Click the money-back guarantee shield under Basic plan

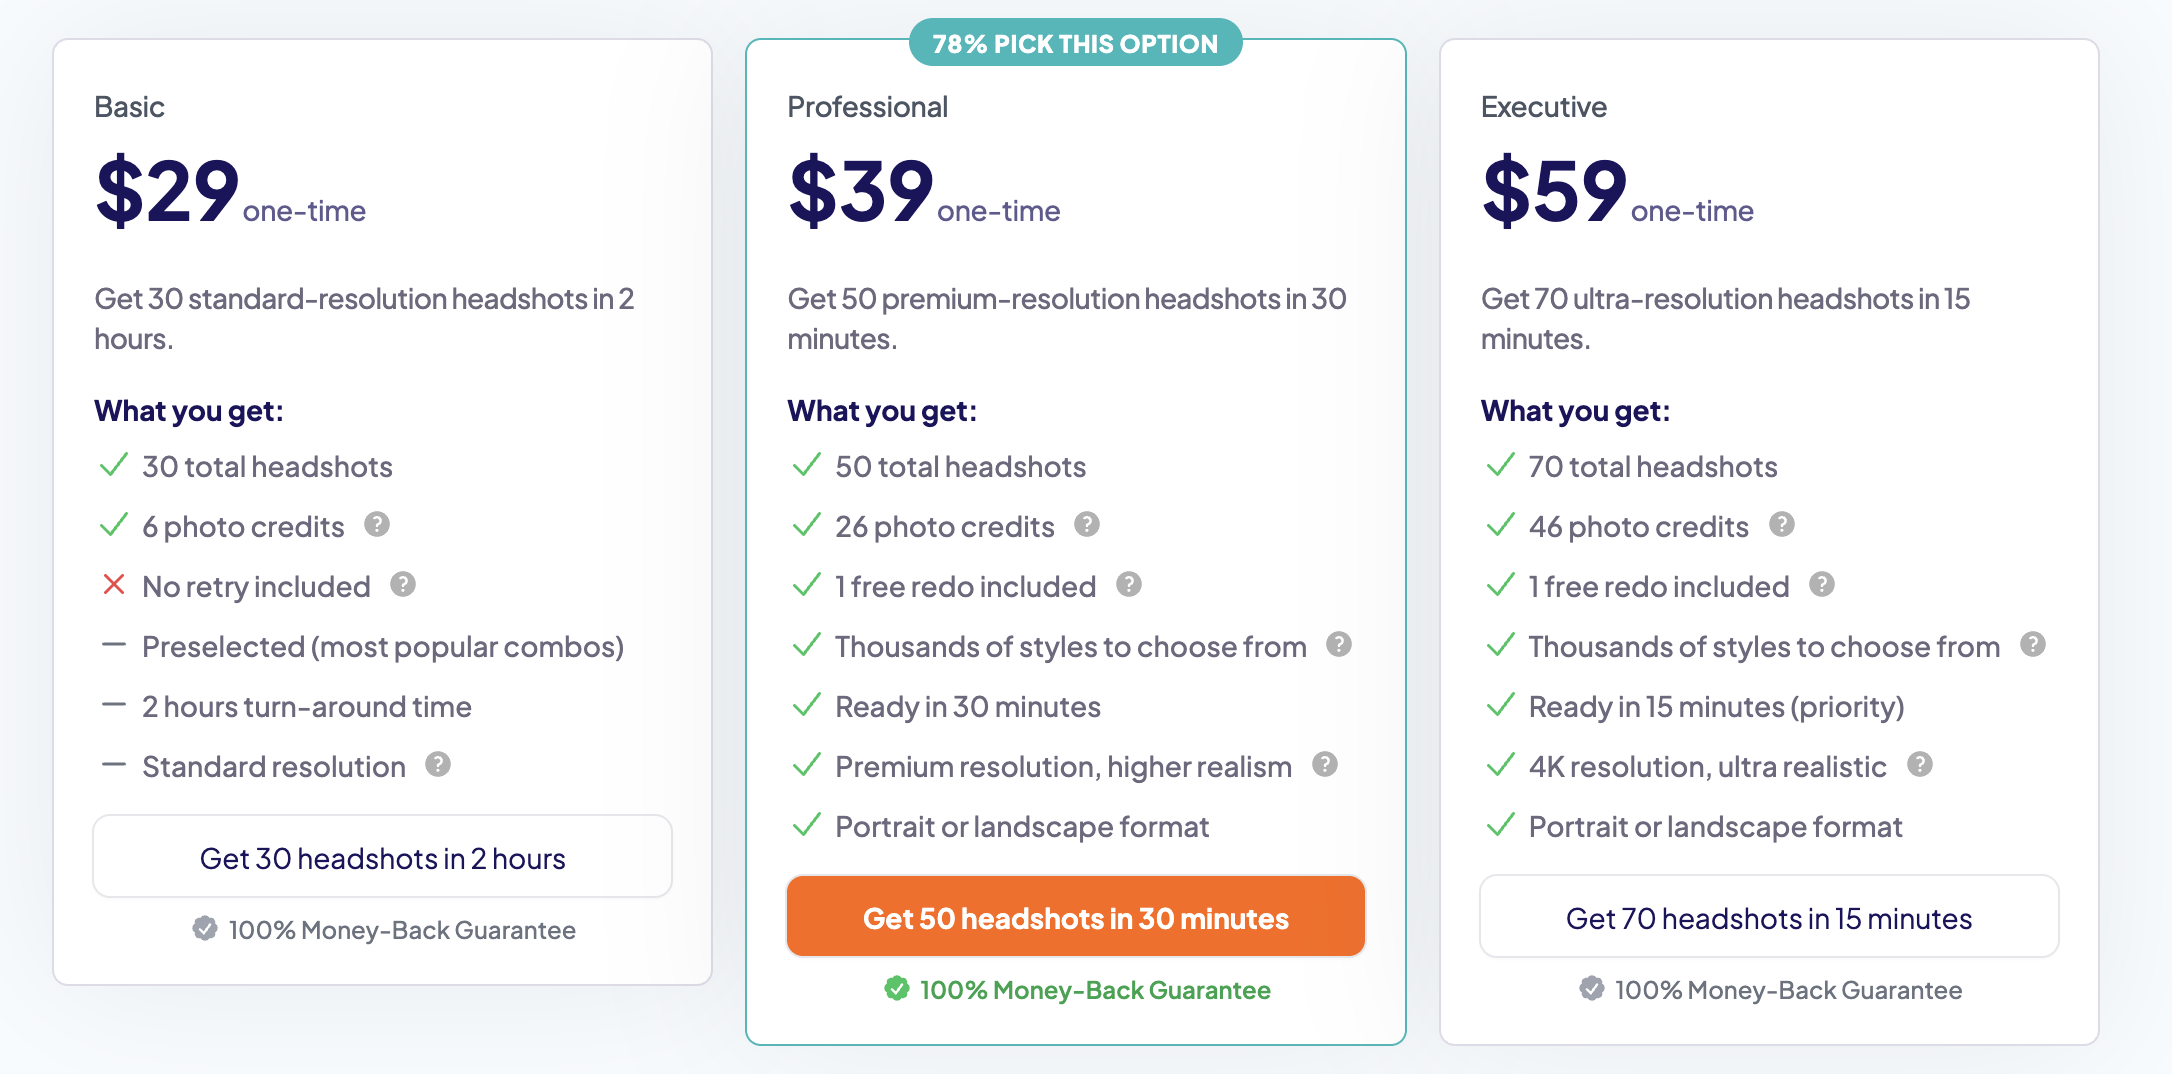pos(206,930)
